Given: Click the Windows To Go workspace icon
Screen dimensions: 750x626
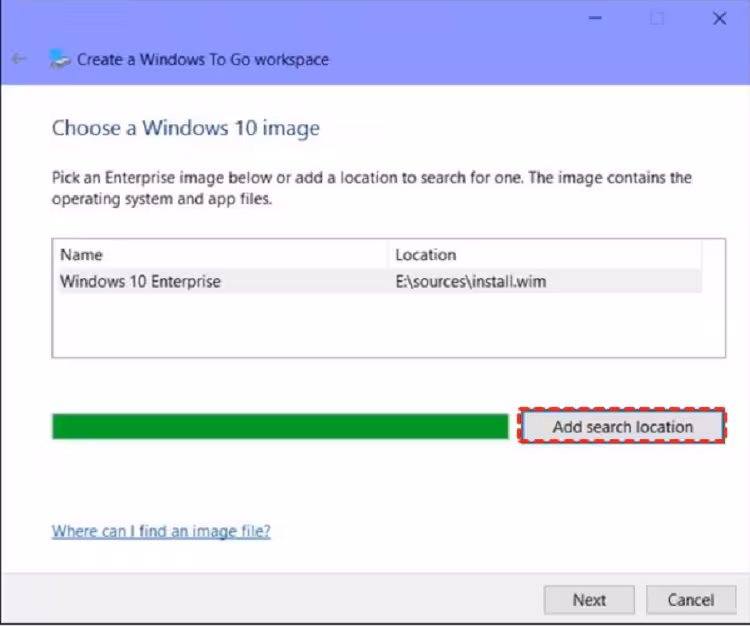Looking at the screenshot, I should 59,59.
